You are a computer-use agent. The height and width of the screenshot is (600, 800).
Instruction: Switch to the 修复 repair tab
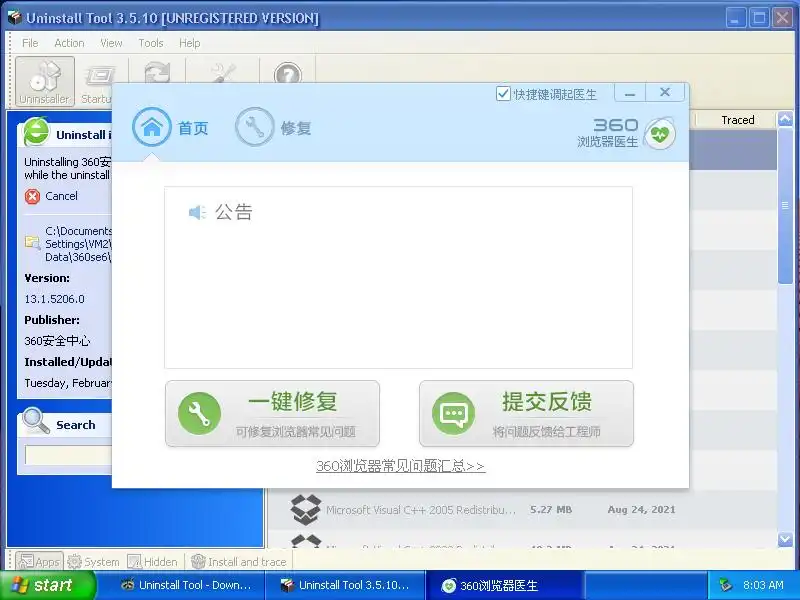(273, 127)
